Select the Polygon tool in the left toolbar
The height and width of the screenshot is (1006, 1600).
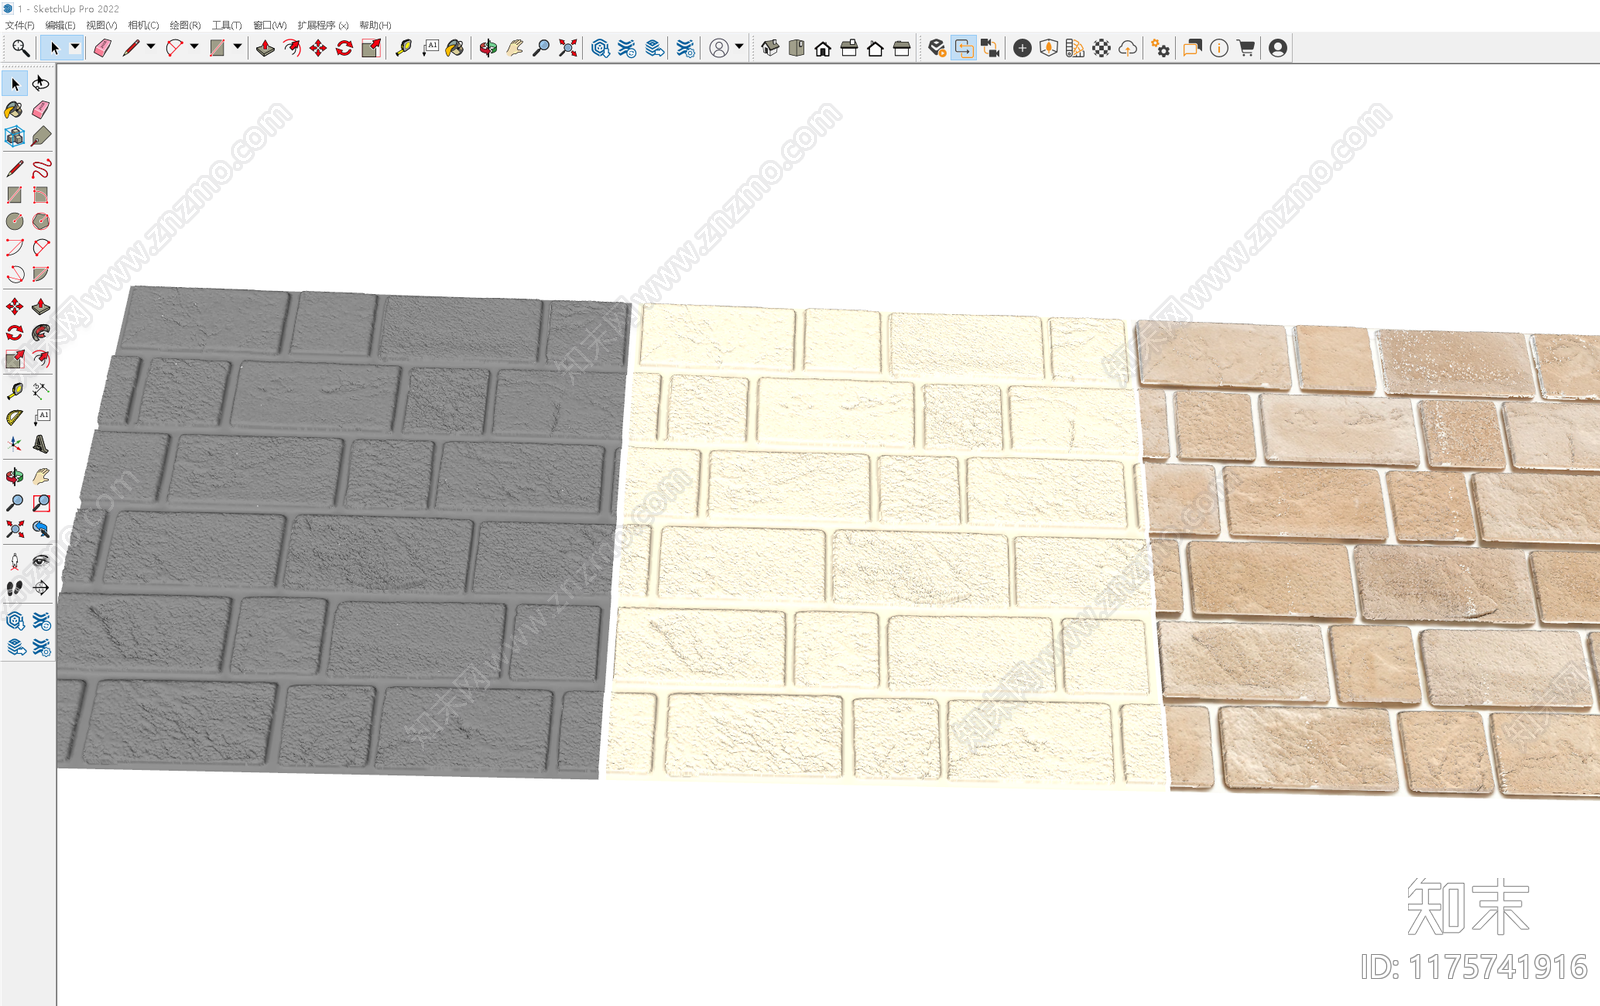[41, 221]
